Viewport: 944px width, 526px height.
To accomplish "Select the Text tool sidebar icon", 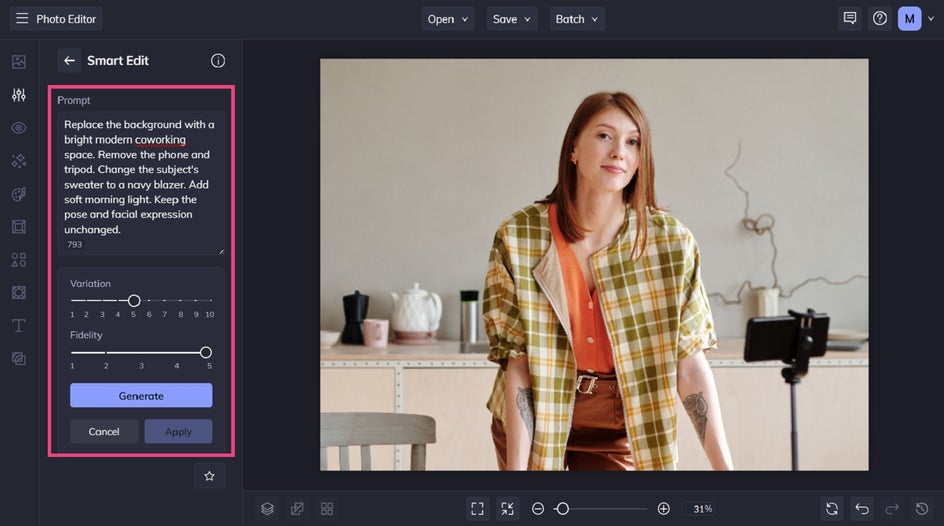I will (19, 326).
